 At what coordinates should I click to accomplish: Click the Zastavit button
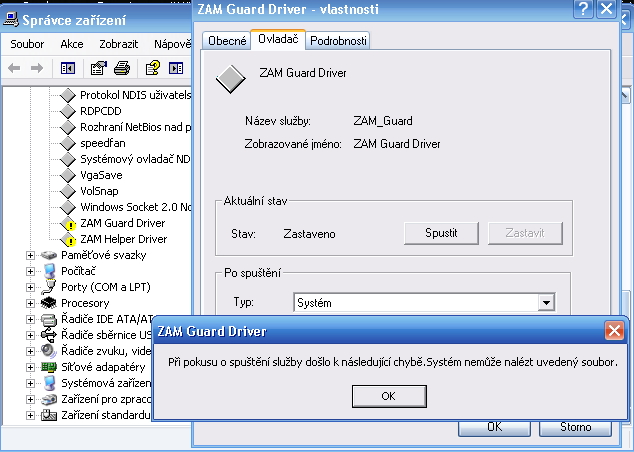[525, 233]
